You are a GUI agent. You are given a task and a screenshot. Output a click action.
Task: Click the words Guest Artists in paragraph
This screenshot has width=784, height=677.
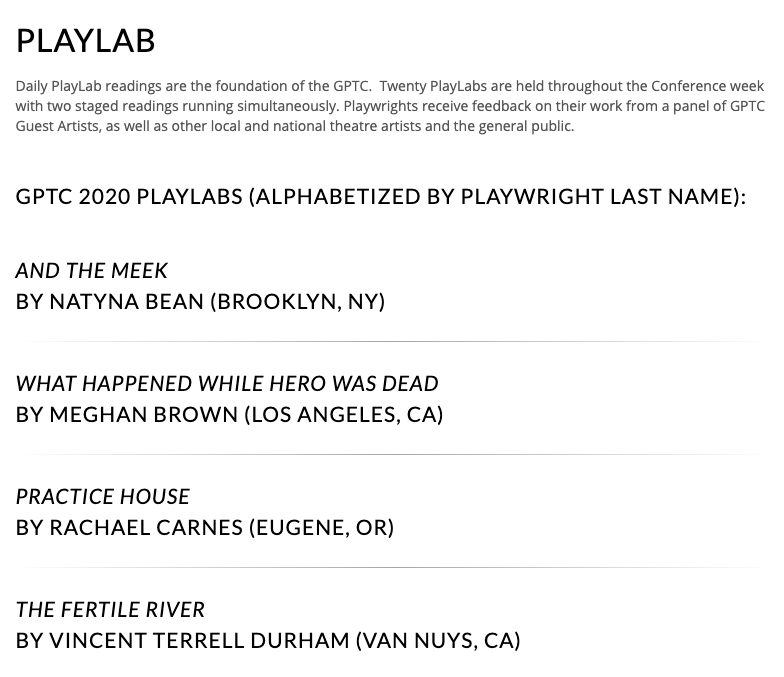tap(57, 126)
